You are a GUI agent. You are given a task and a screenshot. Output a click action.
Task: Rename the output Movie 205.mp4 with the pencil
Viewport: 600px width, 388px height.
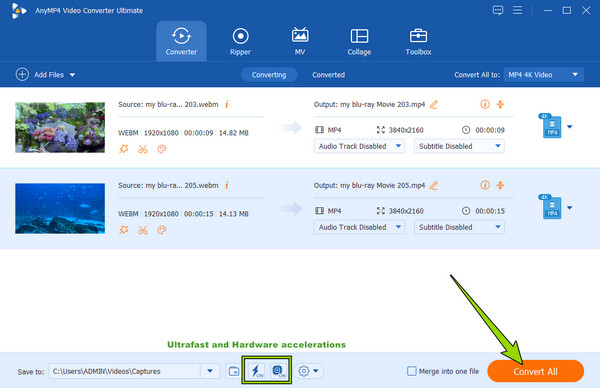coord(434,186)
